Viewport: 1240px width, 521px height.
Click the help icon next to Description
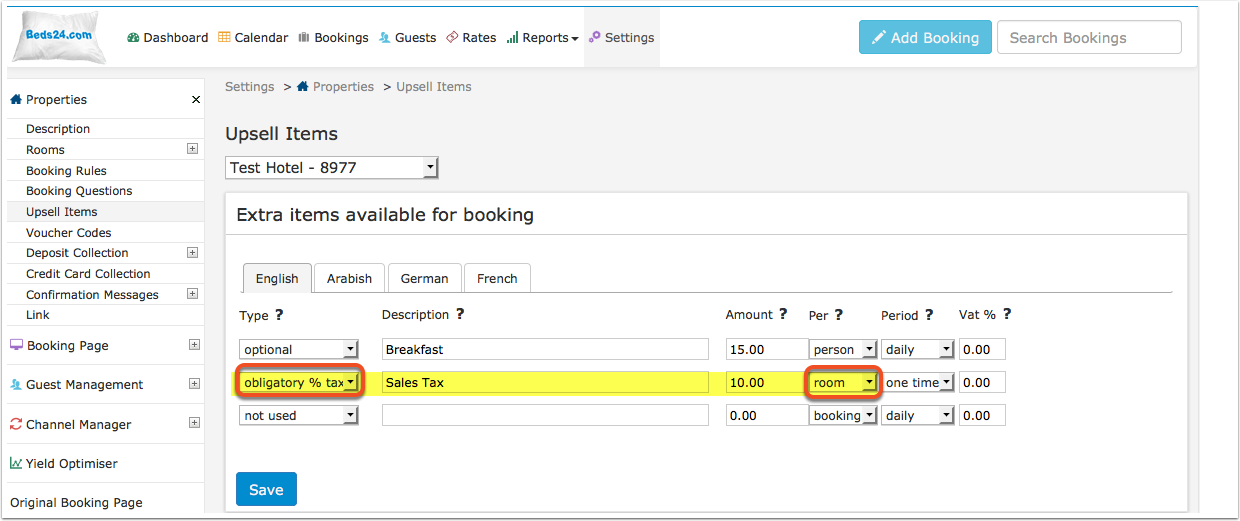coord(460,314)
